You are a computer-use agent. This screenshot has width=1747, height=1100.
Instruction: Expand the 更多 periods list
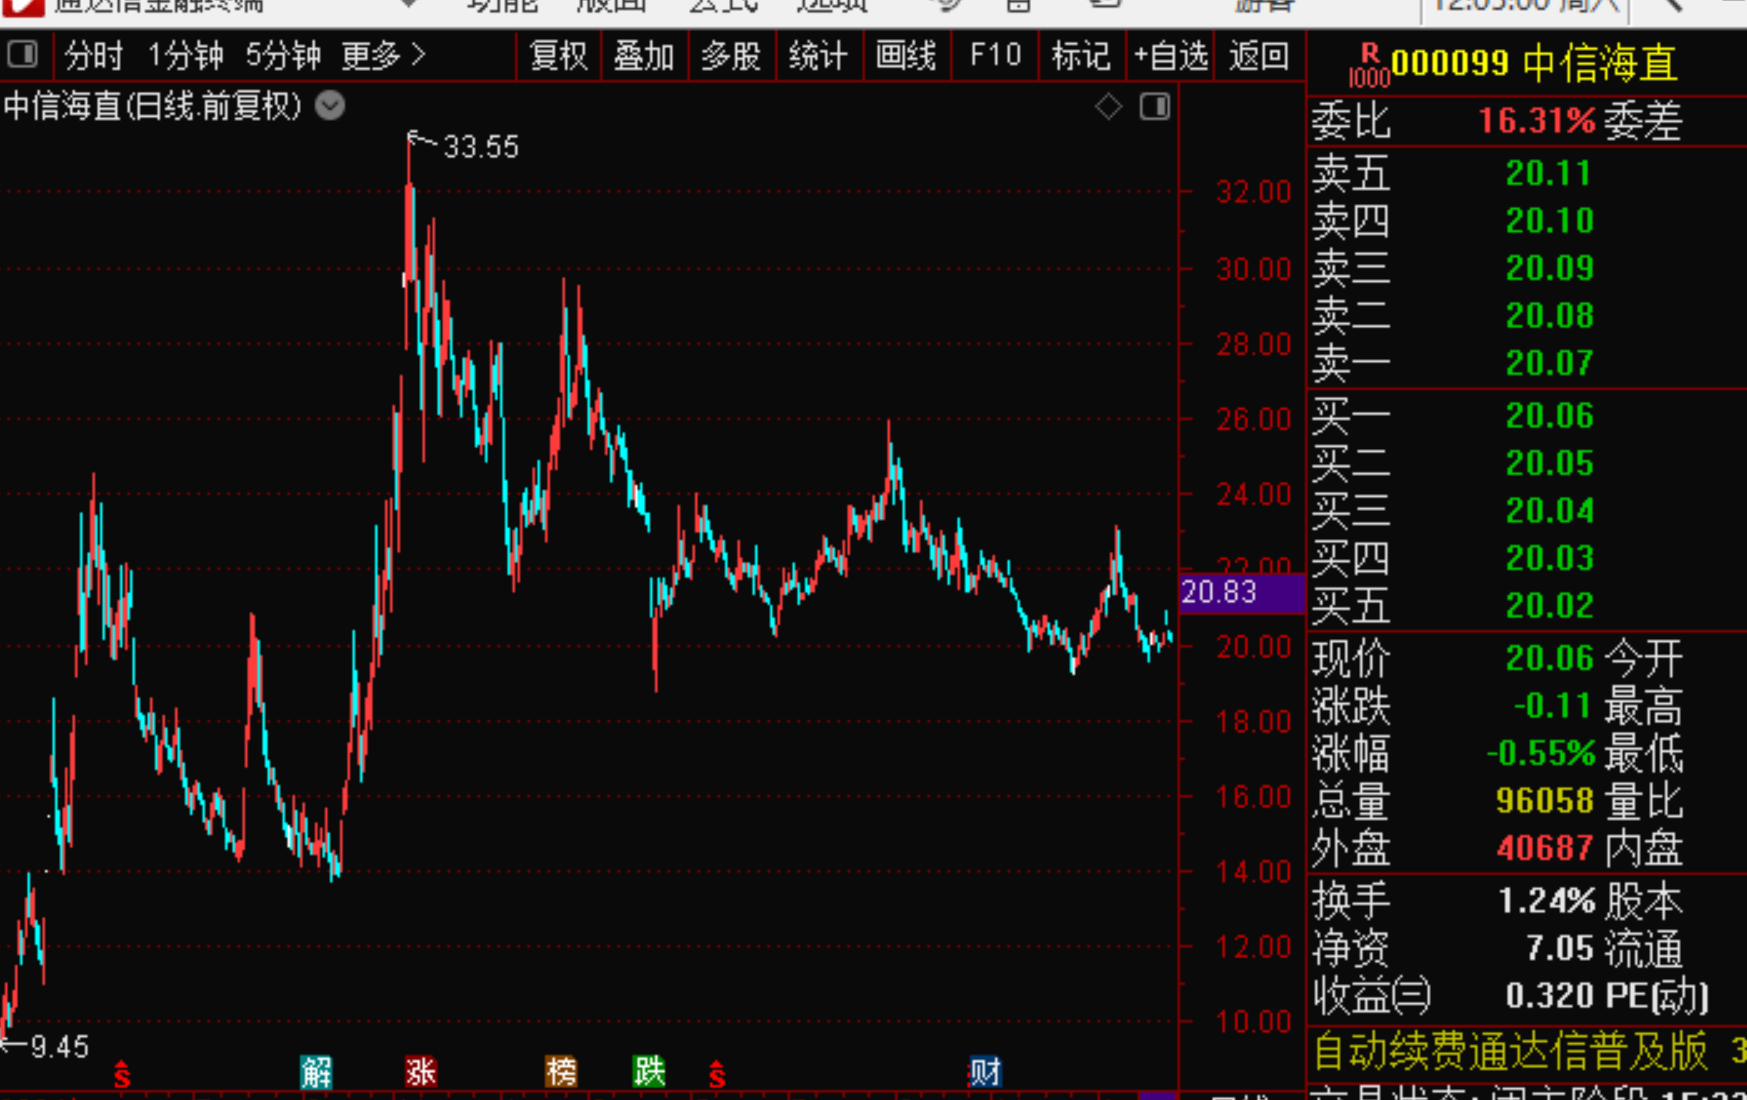(384, 56)
